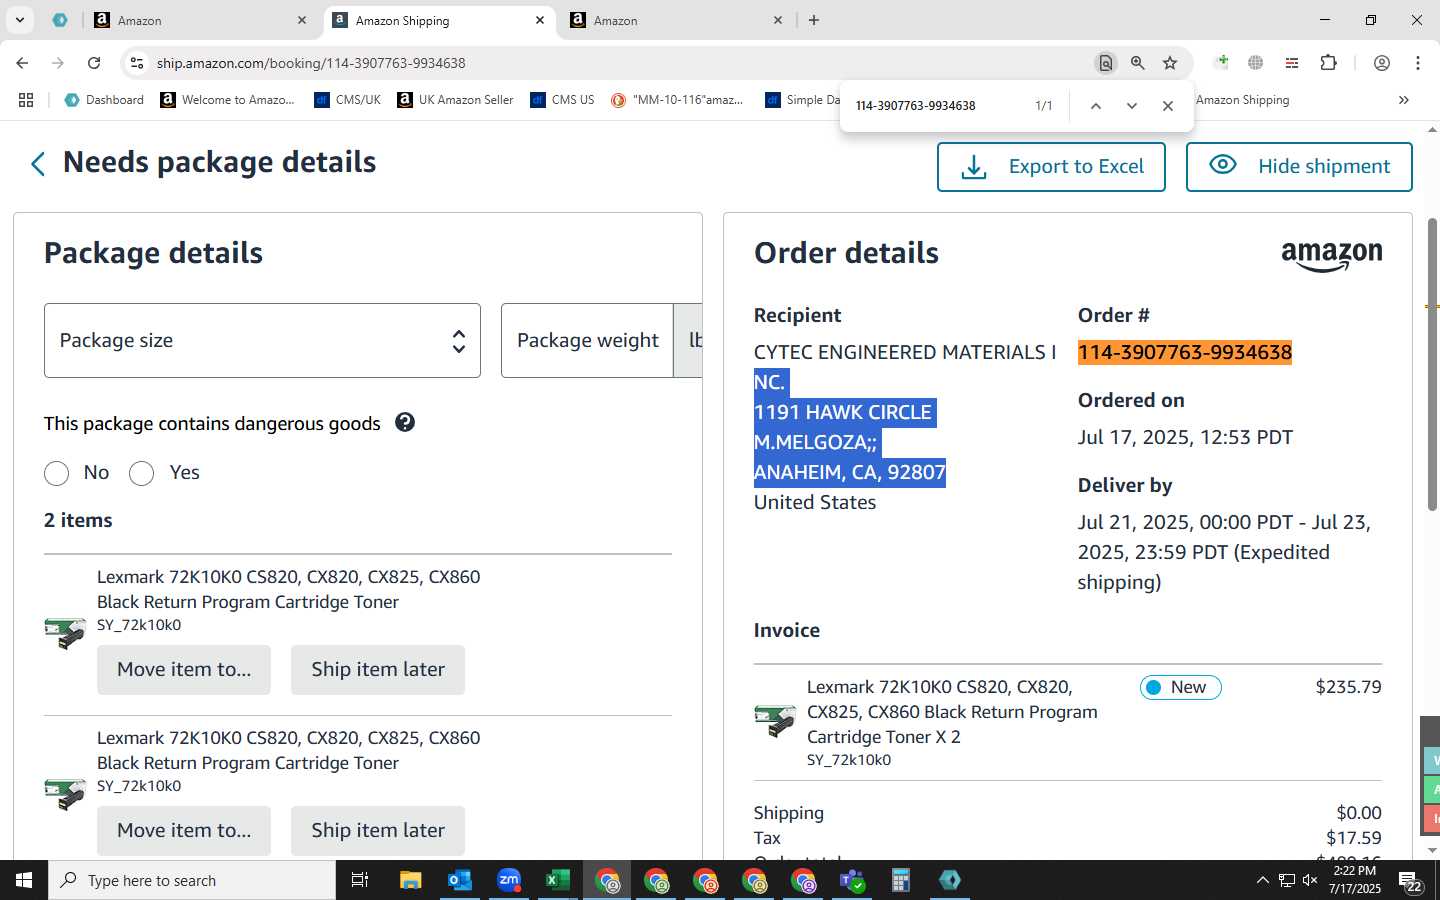This screenshot has width=1440, height=900.
Task: Show hidden system tray icons chevron
Action: [x=1262, y=880]
